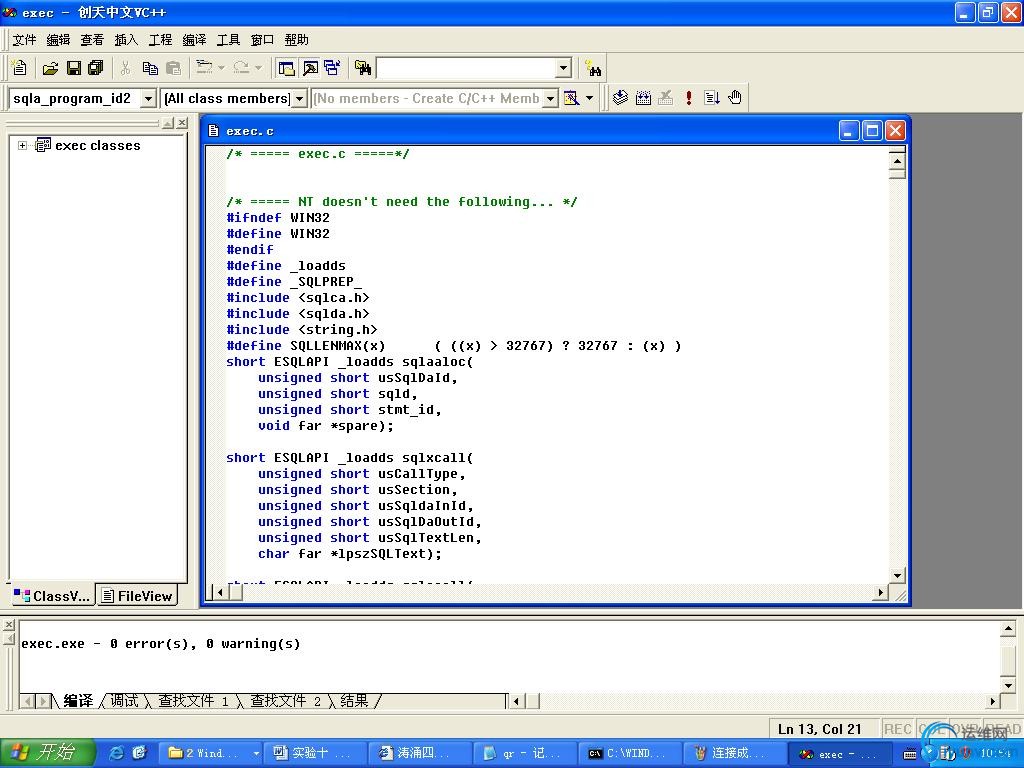
Task: Click the output pane scroll-up arrow
Action: [x=1008, y=630]
